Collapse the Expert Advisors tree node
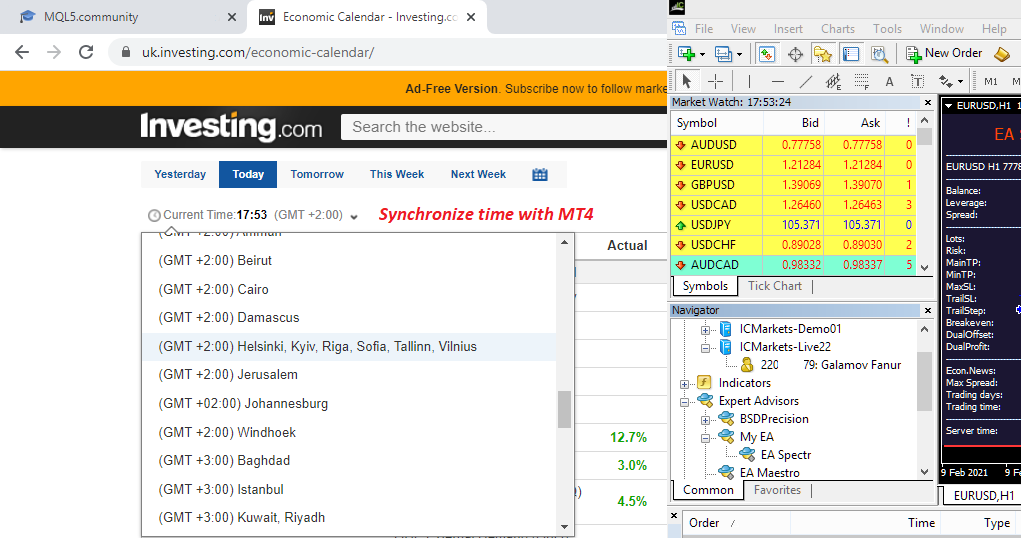Image resolution: width=1021 pixels, height=538 pixels. (x=684, y=403)
